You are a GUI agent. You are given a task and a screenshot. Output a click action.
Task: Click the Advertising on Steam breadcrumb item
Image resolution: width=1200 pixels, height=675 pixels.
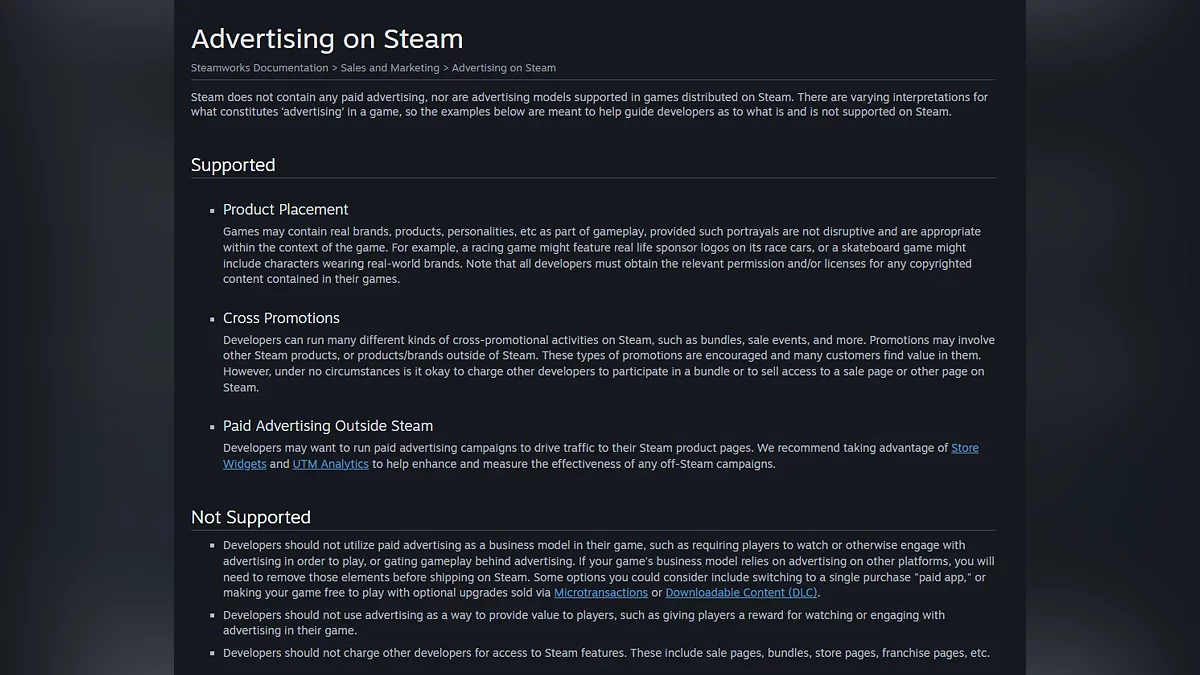tap(503, 68)
